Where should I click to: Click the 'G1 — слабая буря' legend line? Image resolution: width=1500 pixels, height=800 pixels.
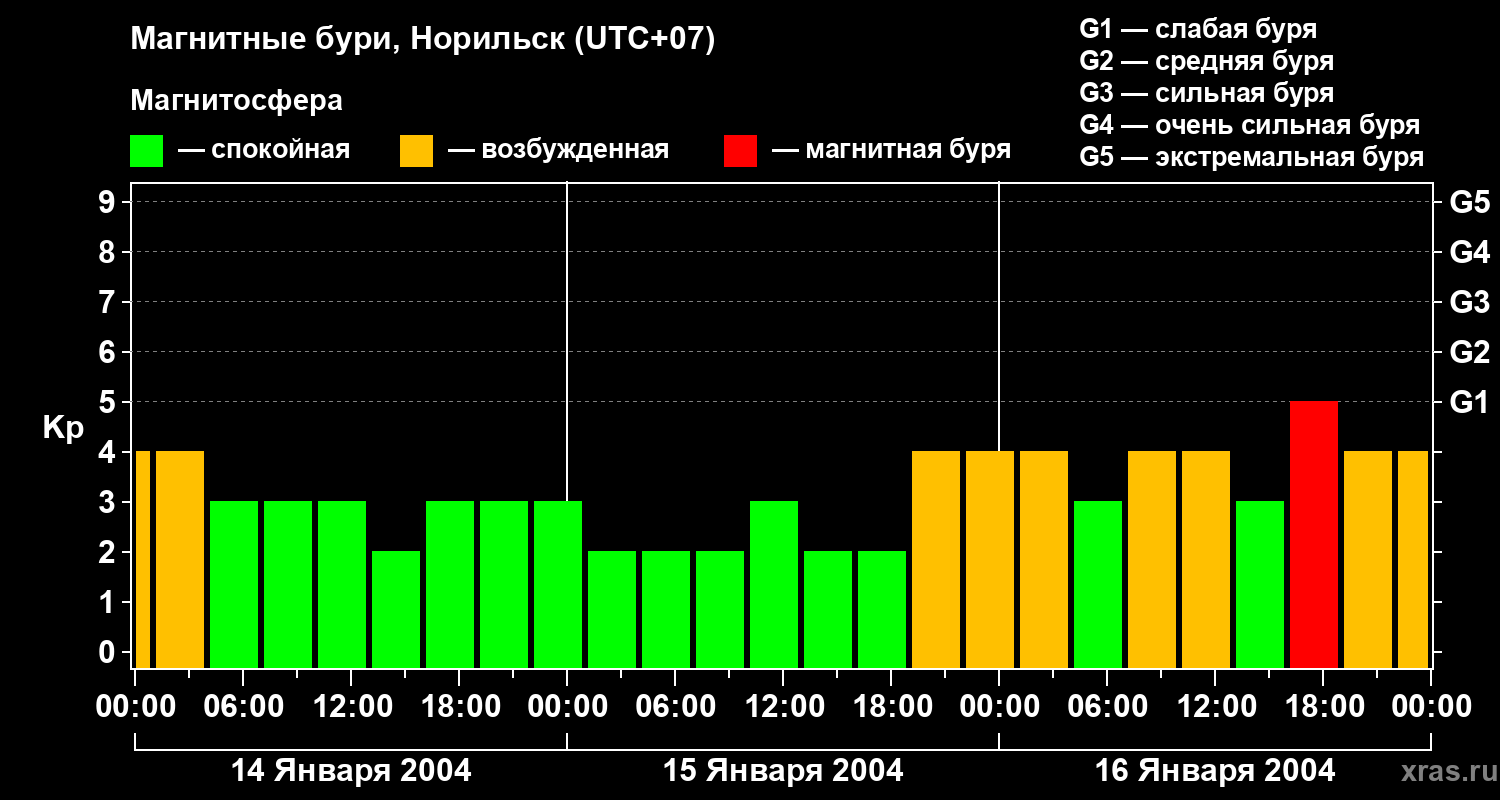click(x=1198, y=29)
